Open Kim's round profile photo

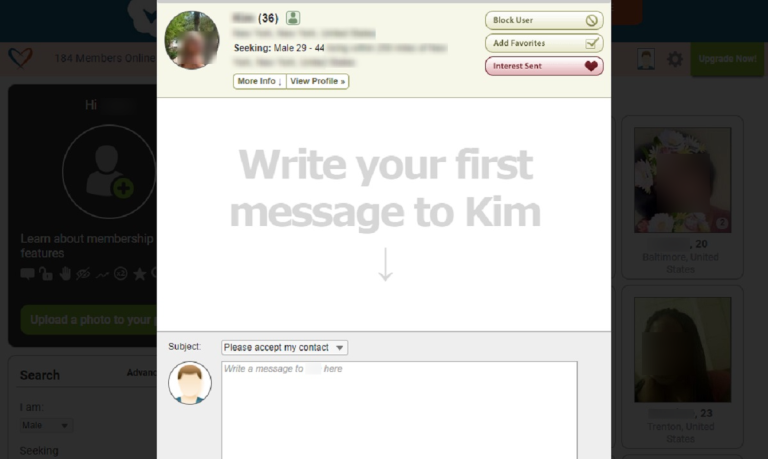[x=192, y=40]
